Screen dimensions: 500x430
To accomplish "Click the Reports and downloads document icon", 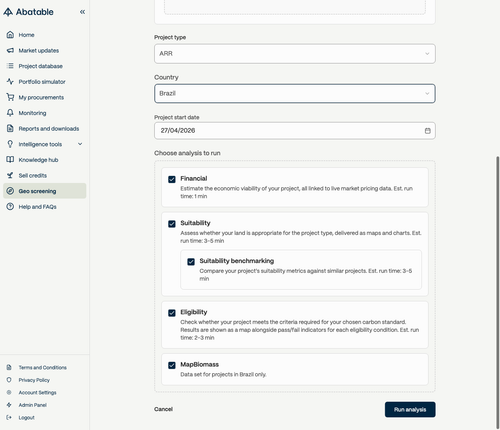I will (x=10, y=128).
